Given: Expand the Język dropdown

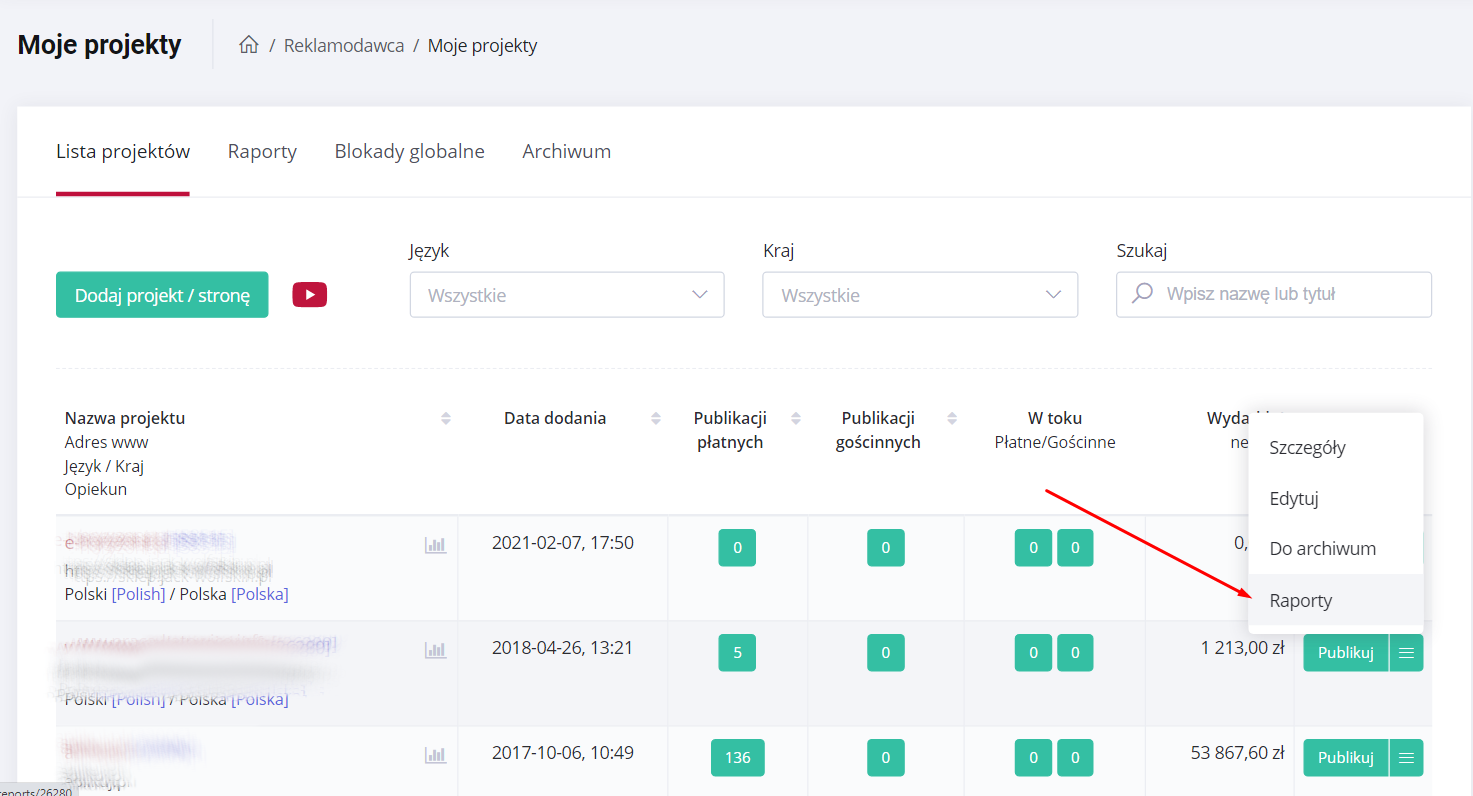Looking at the screenshot, I should (x=566, y=295).
